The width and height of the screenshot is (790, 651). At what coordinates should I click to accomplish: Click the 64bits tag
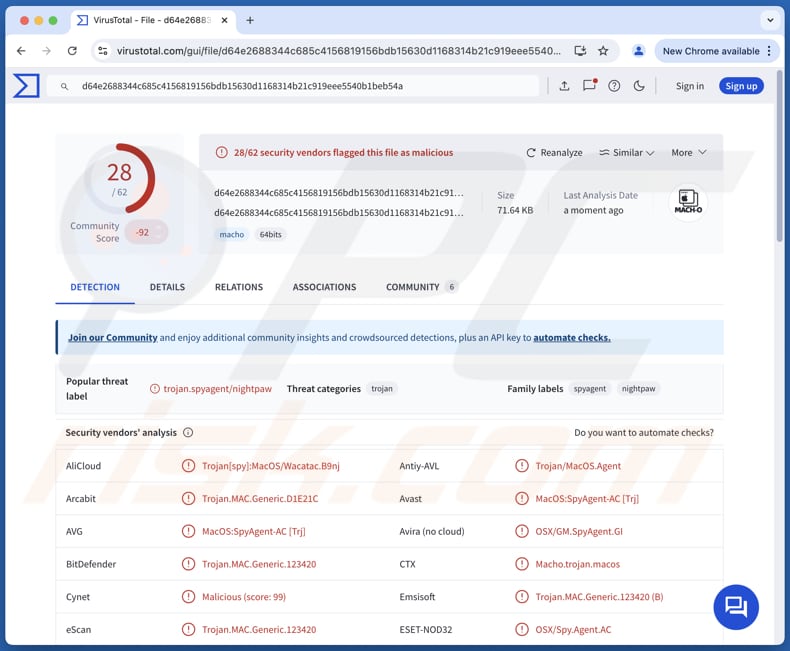(271, 234)
